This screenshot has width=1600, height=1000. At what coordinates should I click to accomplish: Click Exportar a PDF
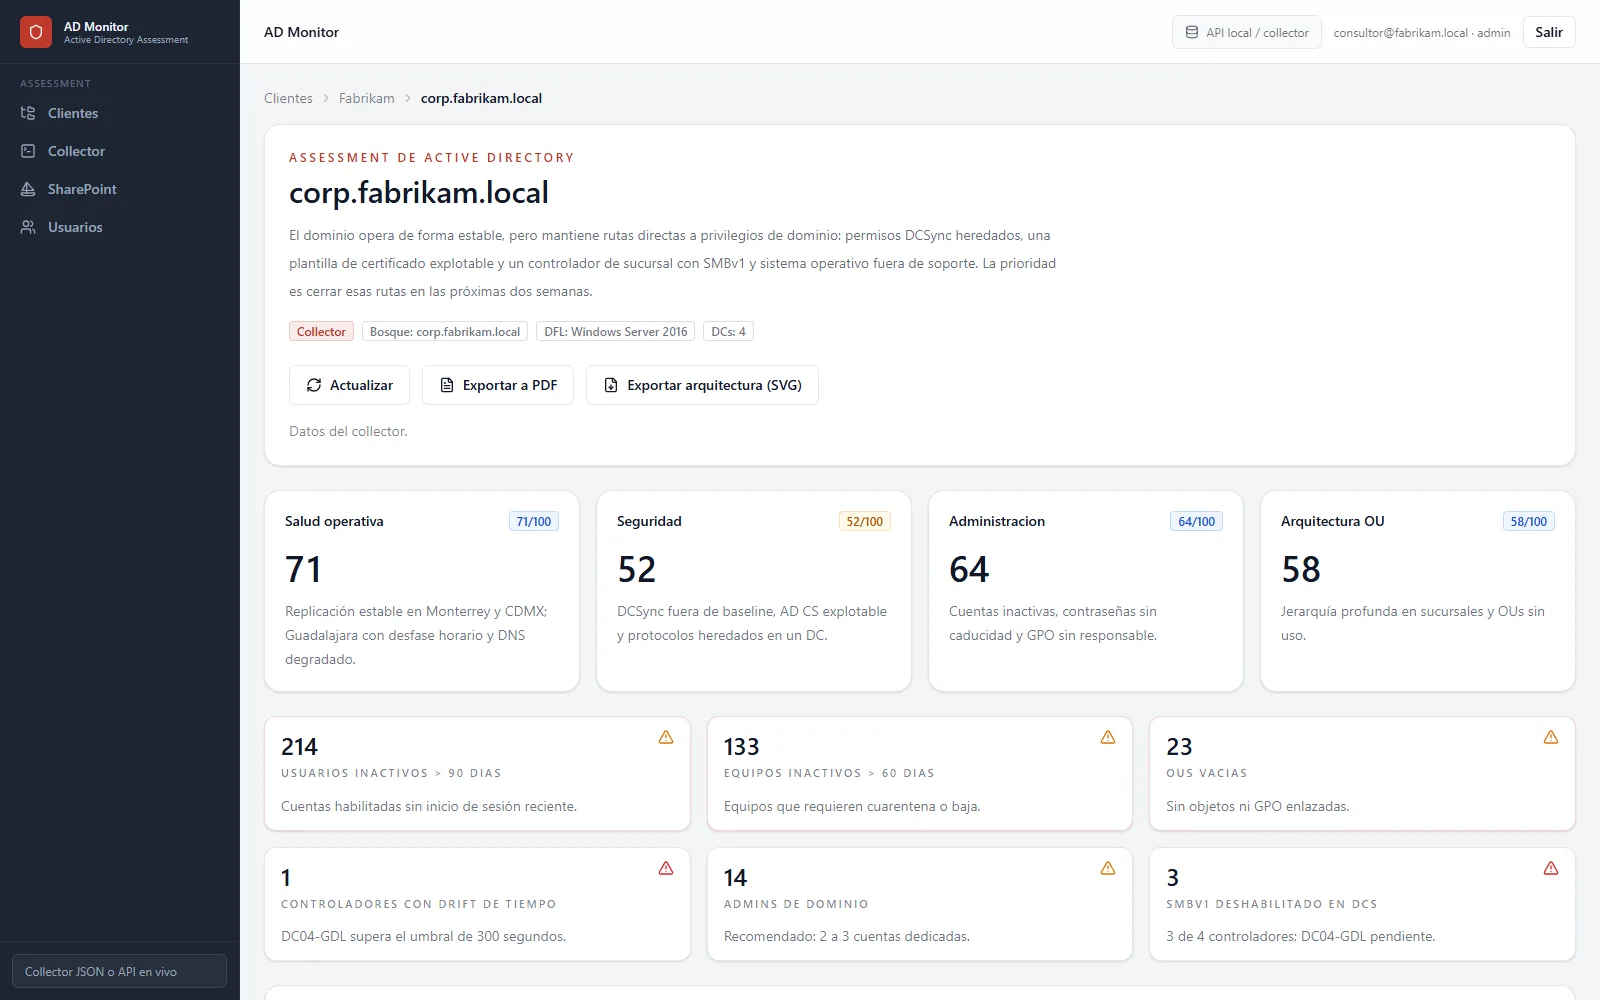coord(498,385)
